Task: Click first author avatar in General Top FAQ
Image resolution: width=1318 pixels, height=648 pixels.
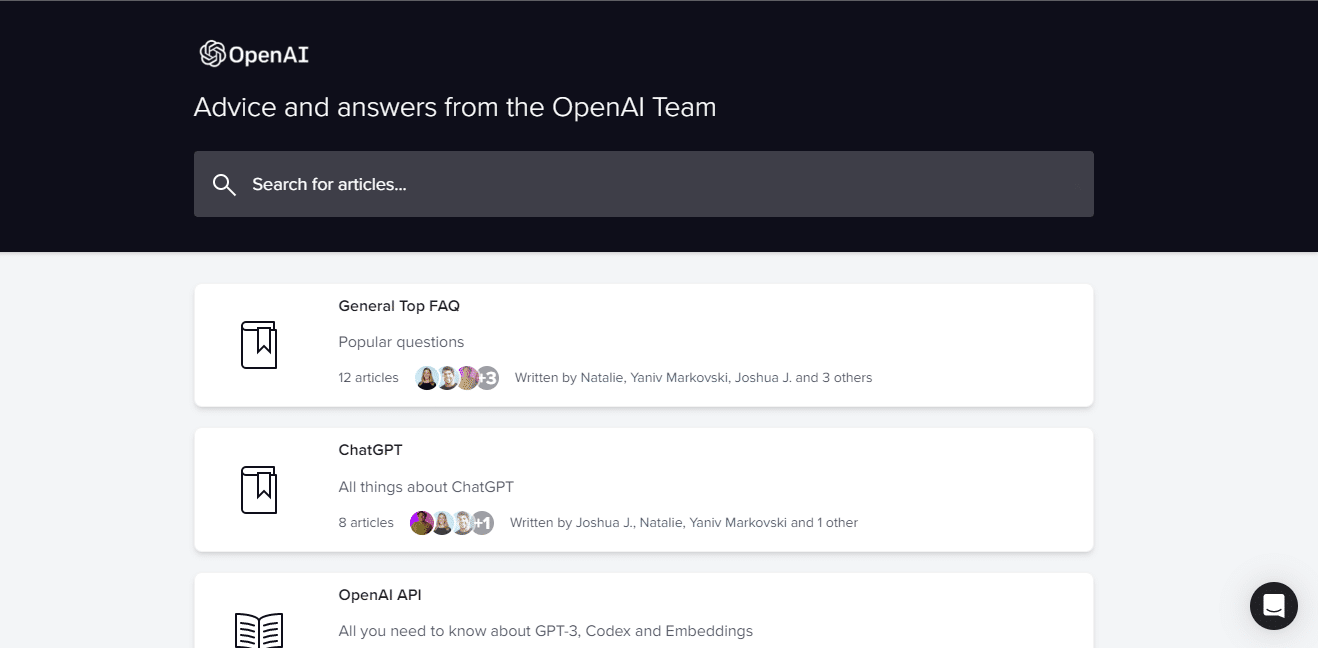Action: 427,378
